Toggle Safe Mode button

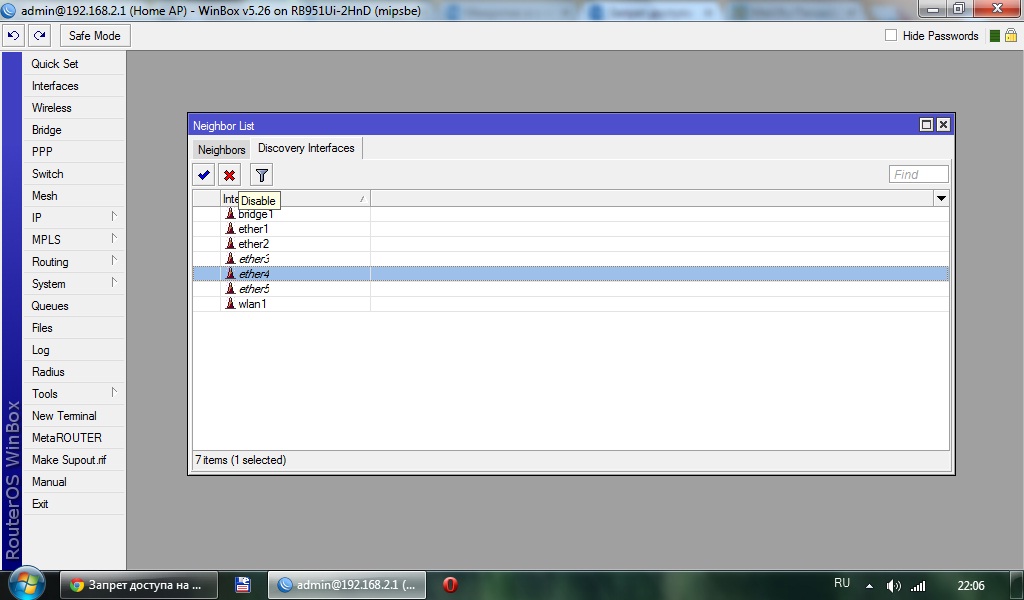point(95,36)
